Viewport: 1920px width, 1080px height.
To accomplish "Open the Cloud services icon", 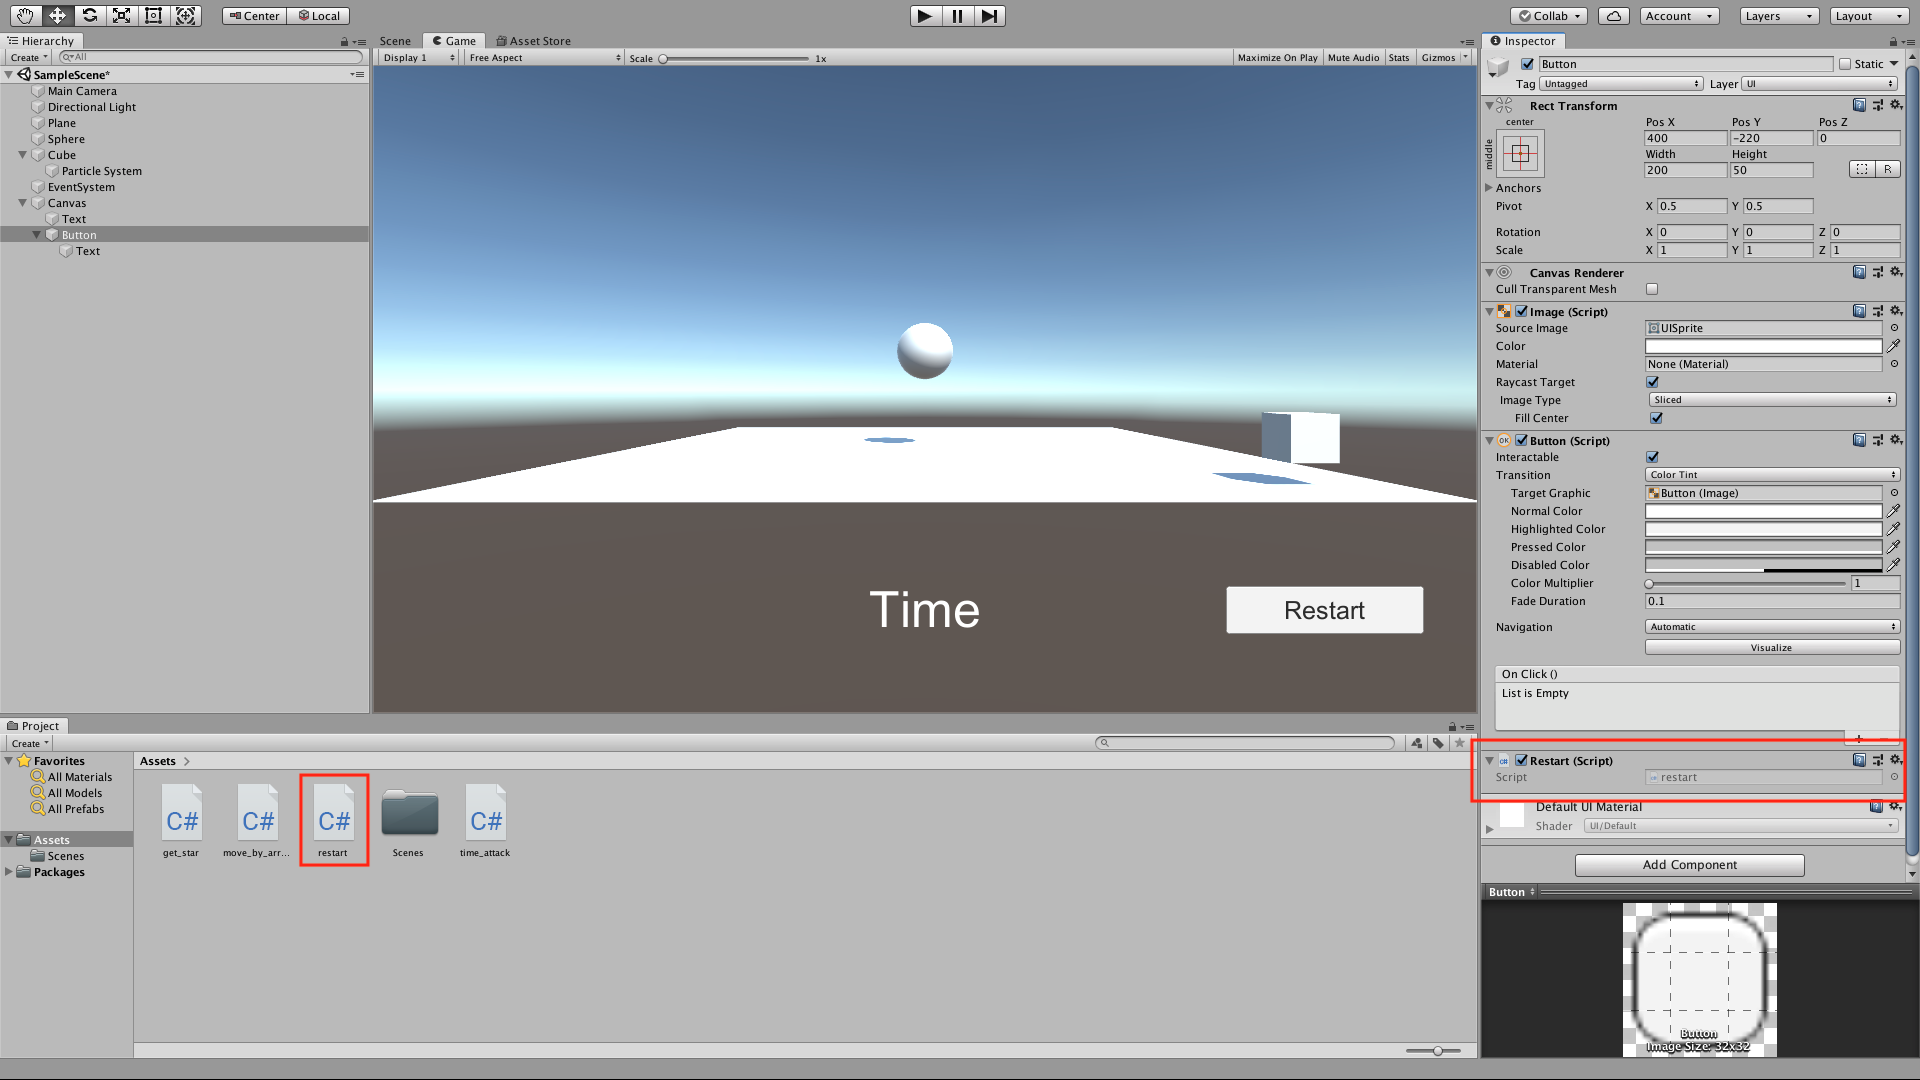I will (x=1614, y=15).
